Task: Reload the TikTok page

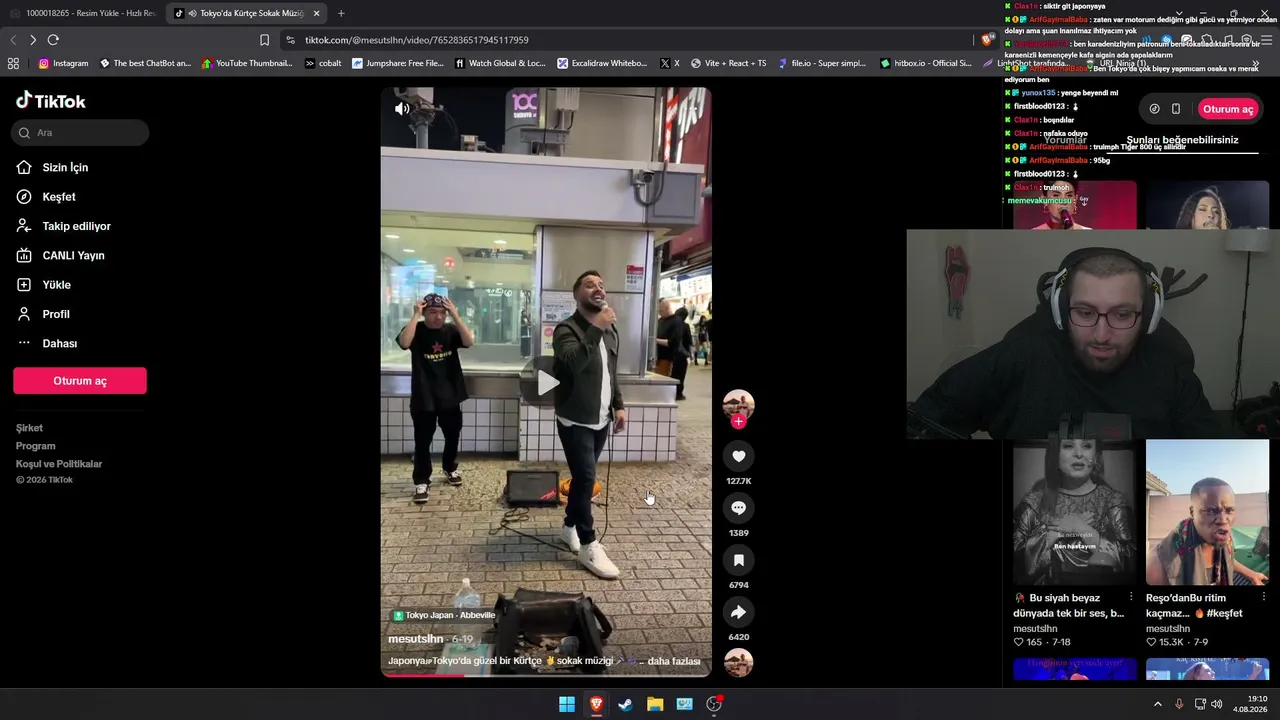Action: tap(53, 40)
